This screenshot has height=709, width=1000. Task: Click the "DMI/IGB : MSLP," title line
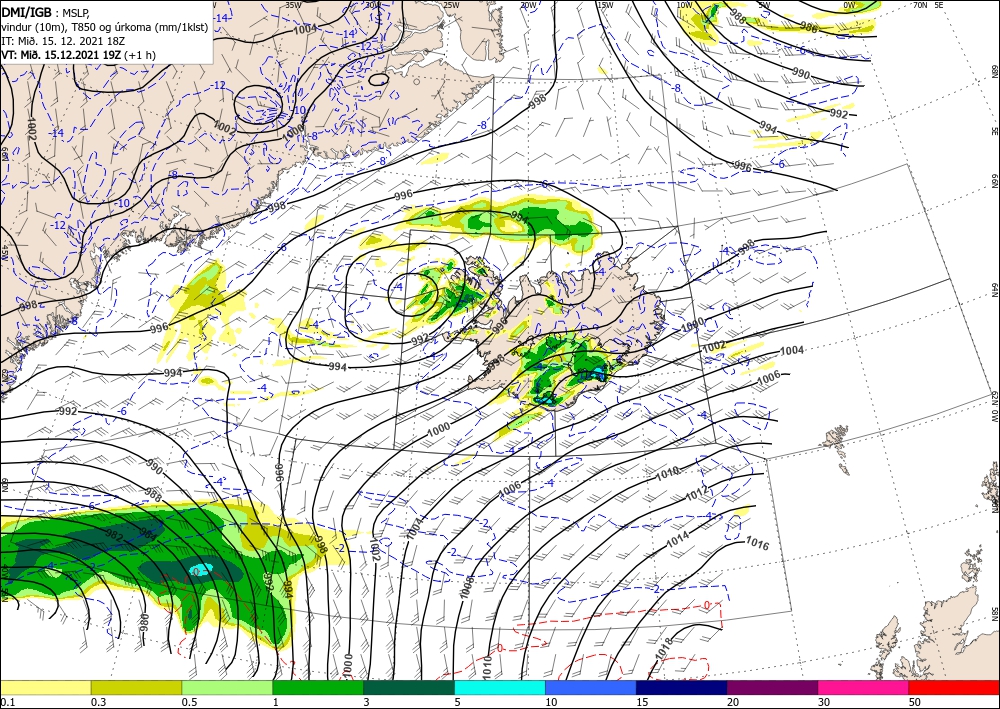pos(46,11)
